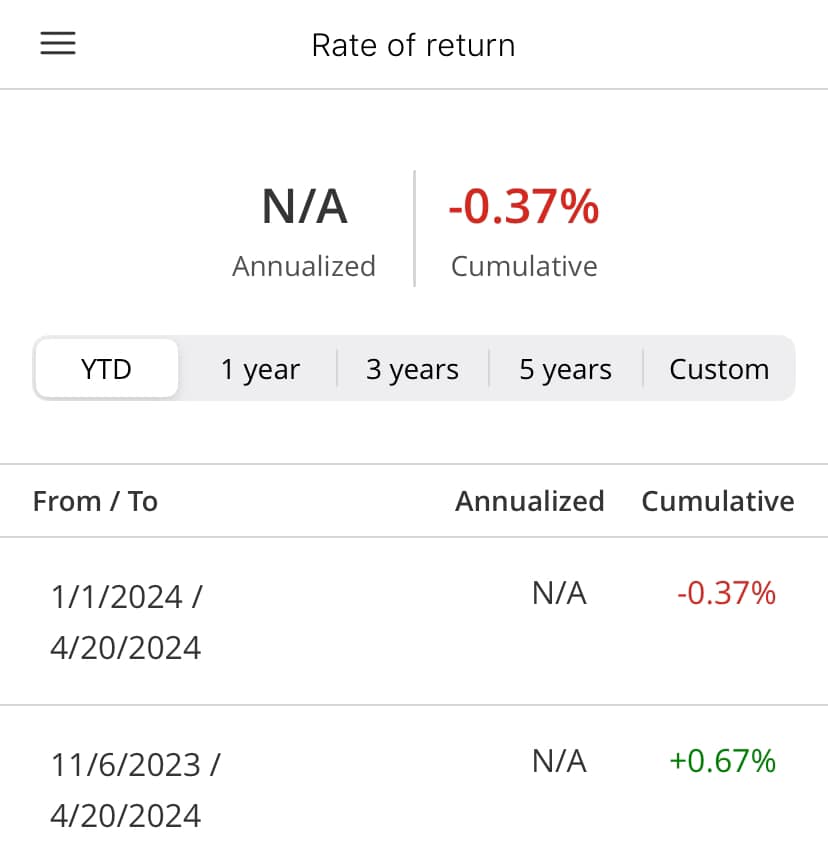Select the YTD time range
Image resolution: width=828 pixels, height=860 pixels.
click(106, 369)
